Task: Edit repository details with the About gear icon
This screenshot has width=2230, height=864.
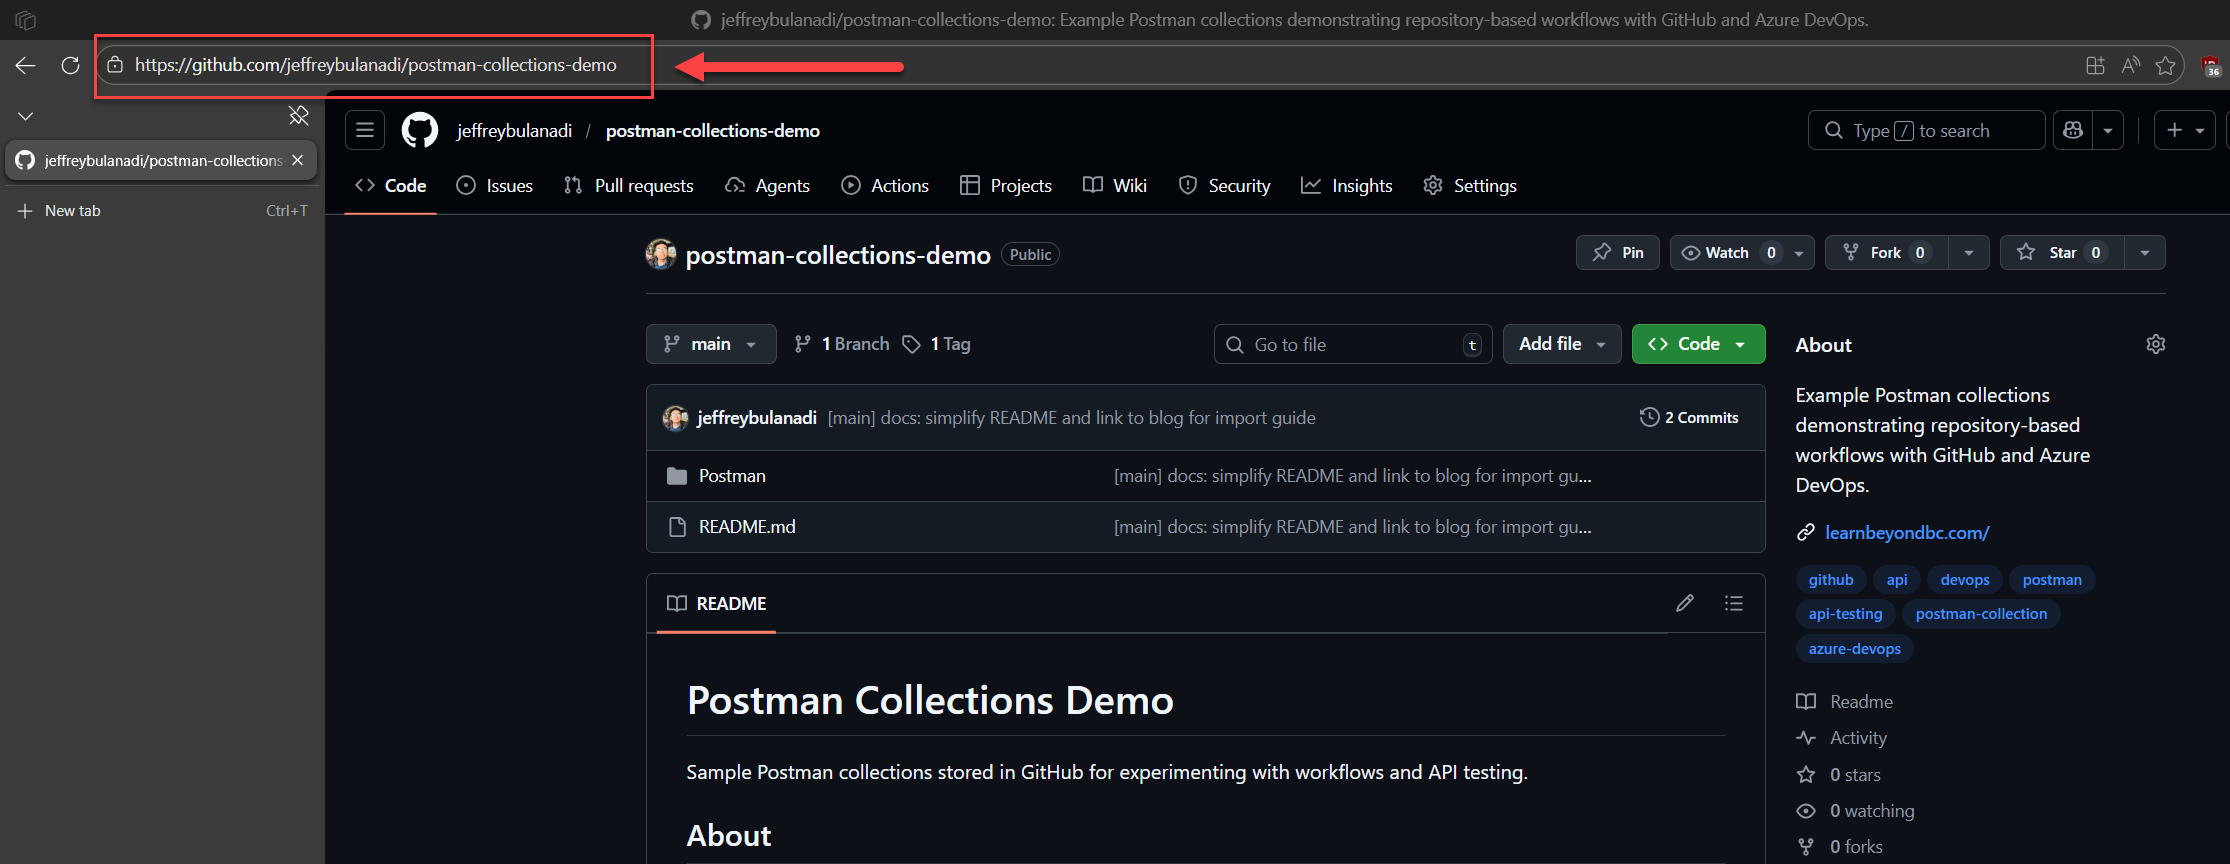Action: pos(2155,344)
